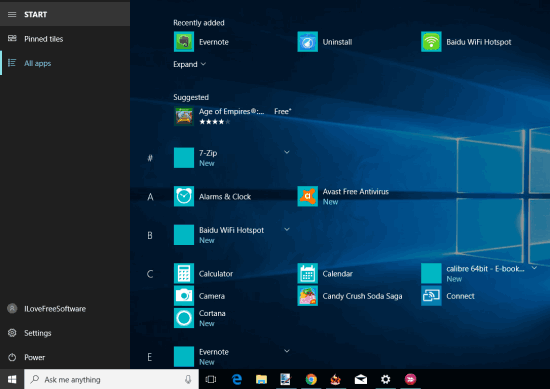Click the flame icon on taskbar
Image resolution: width=550 pixels, height=389 pixels.
coord(336,379)
